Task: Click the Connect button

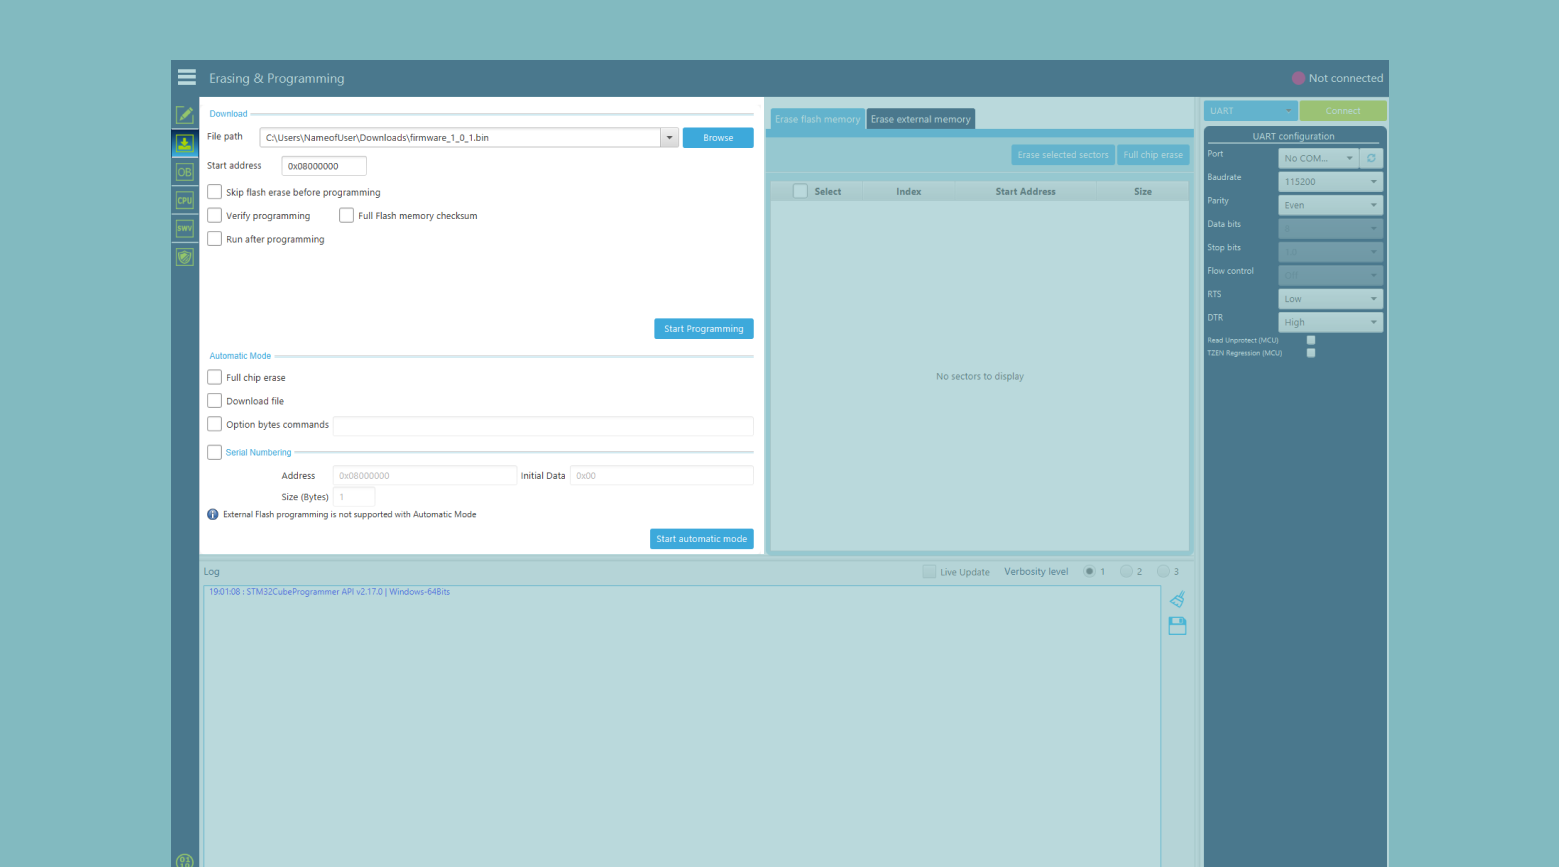Action: [x=1343, y=111]
